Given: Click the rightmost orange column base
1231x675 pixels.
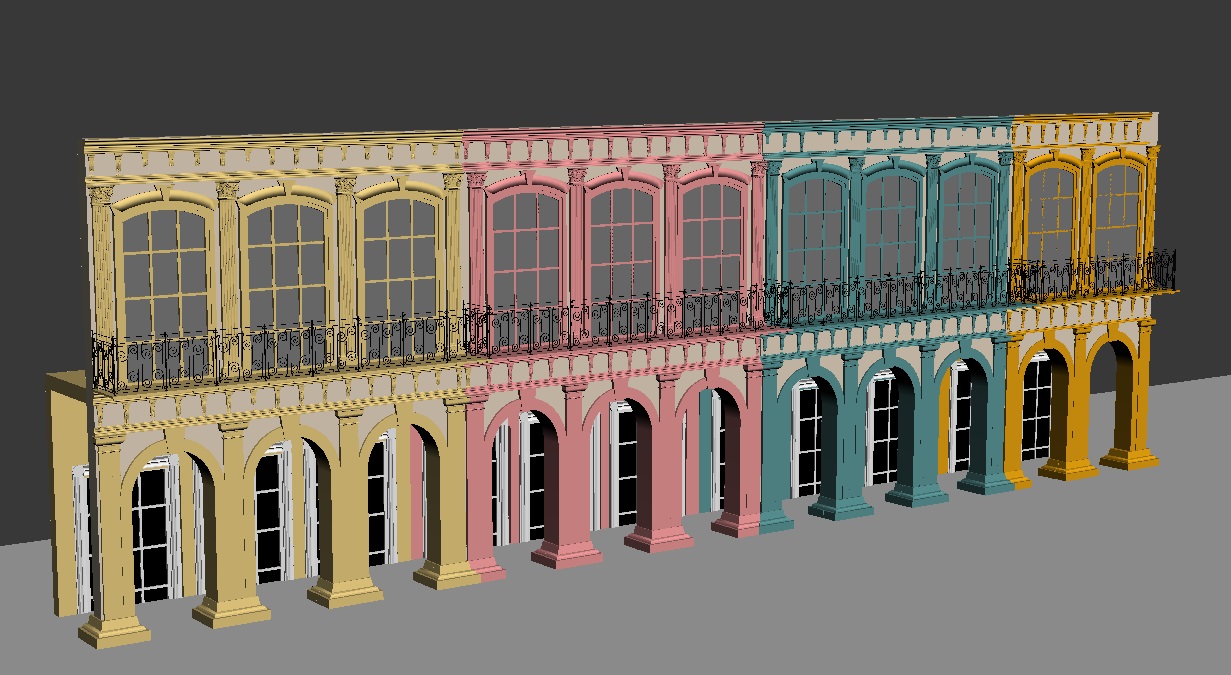Looking at the screenshot, I should tap(1129, 458).
